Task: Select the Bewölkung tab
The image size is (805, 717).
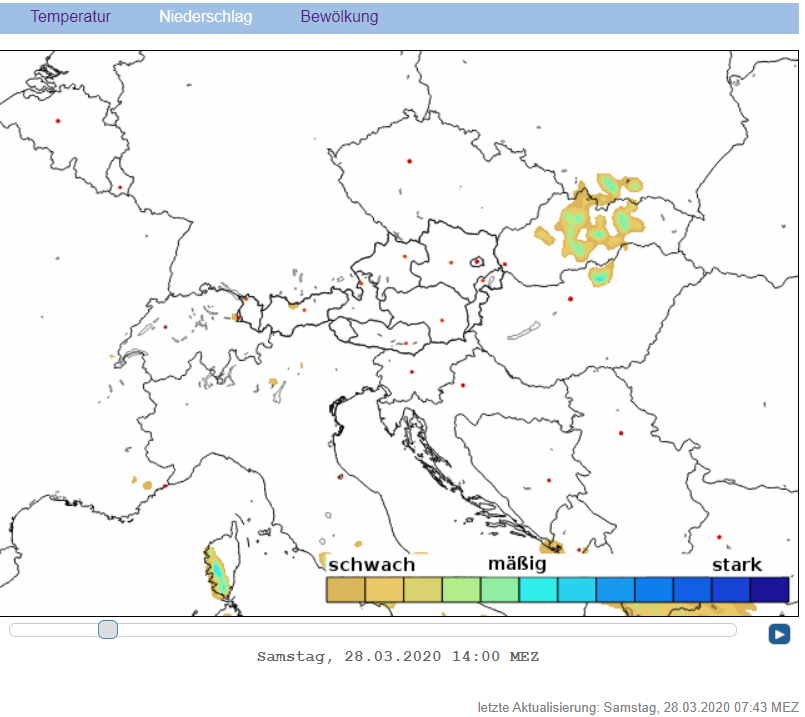Action: tap(339, 16)
